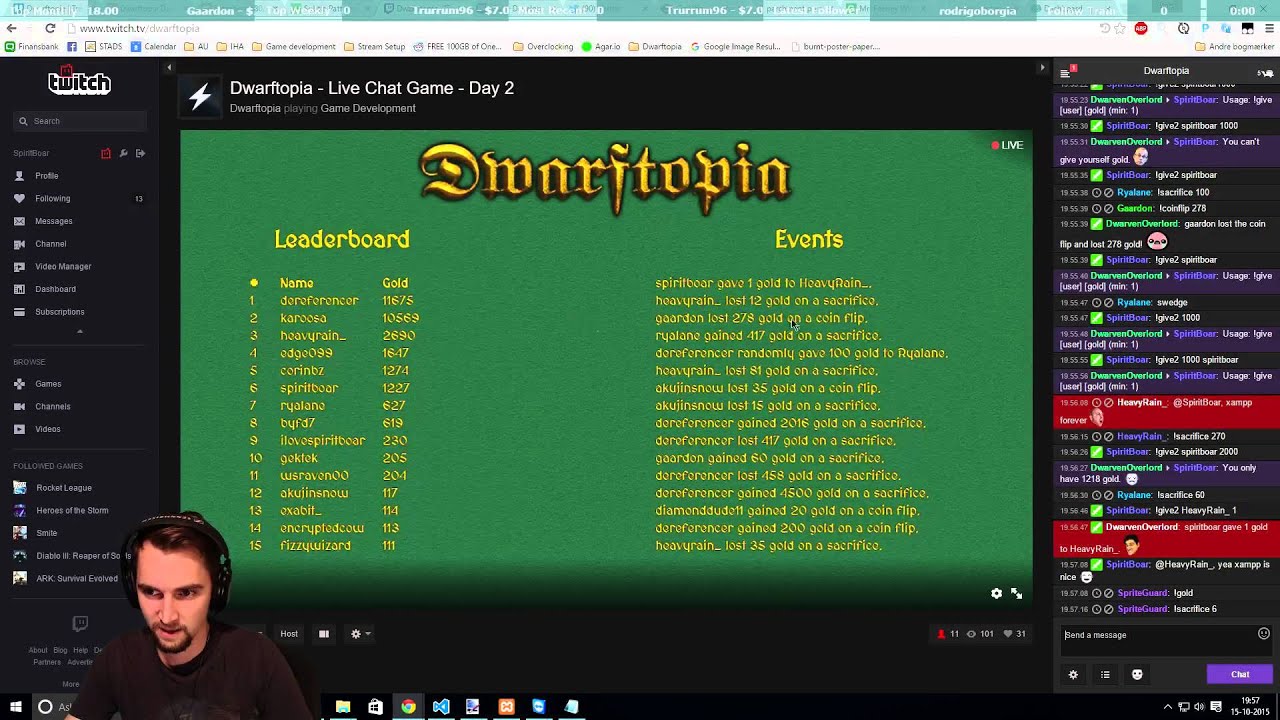Collapse the chat panel arrow
The height and width of the screenshot is (720, 1280).
click(1042, 68)
